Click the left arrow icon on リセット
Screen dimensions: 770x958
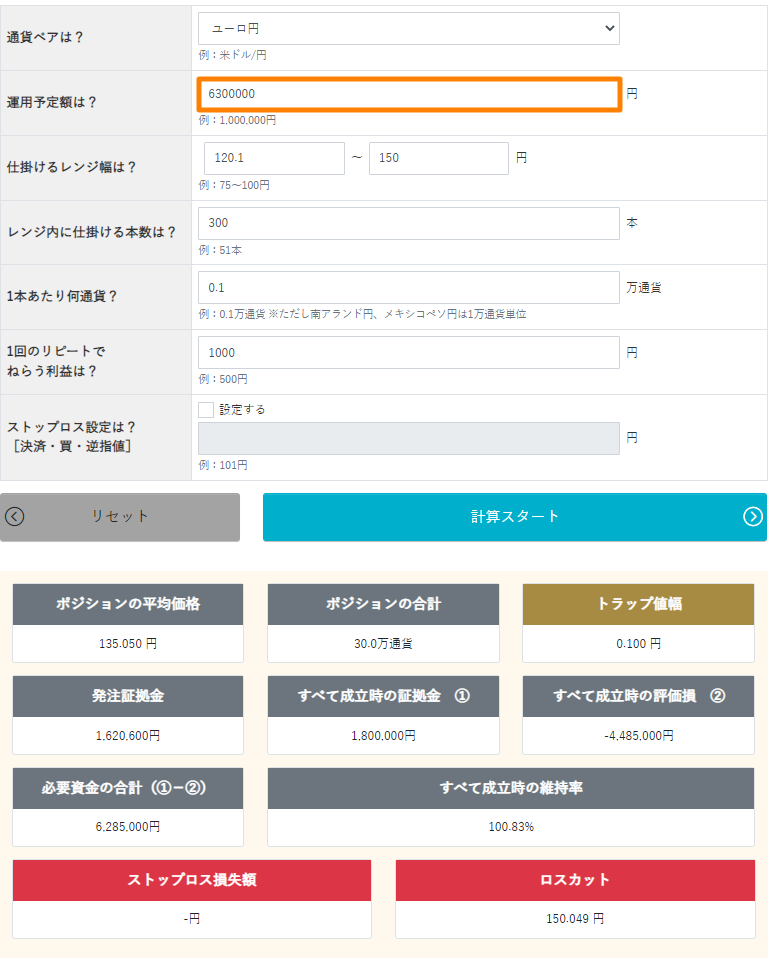point(15,517)
